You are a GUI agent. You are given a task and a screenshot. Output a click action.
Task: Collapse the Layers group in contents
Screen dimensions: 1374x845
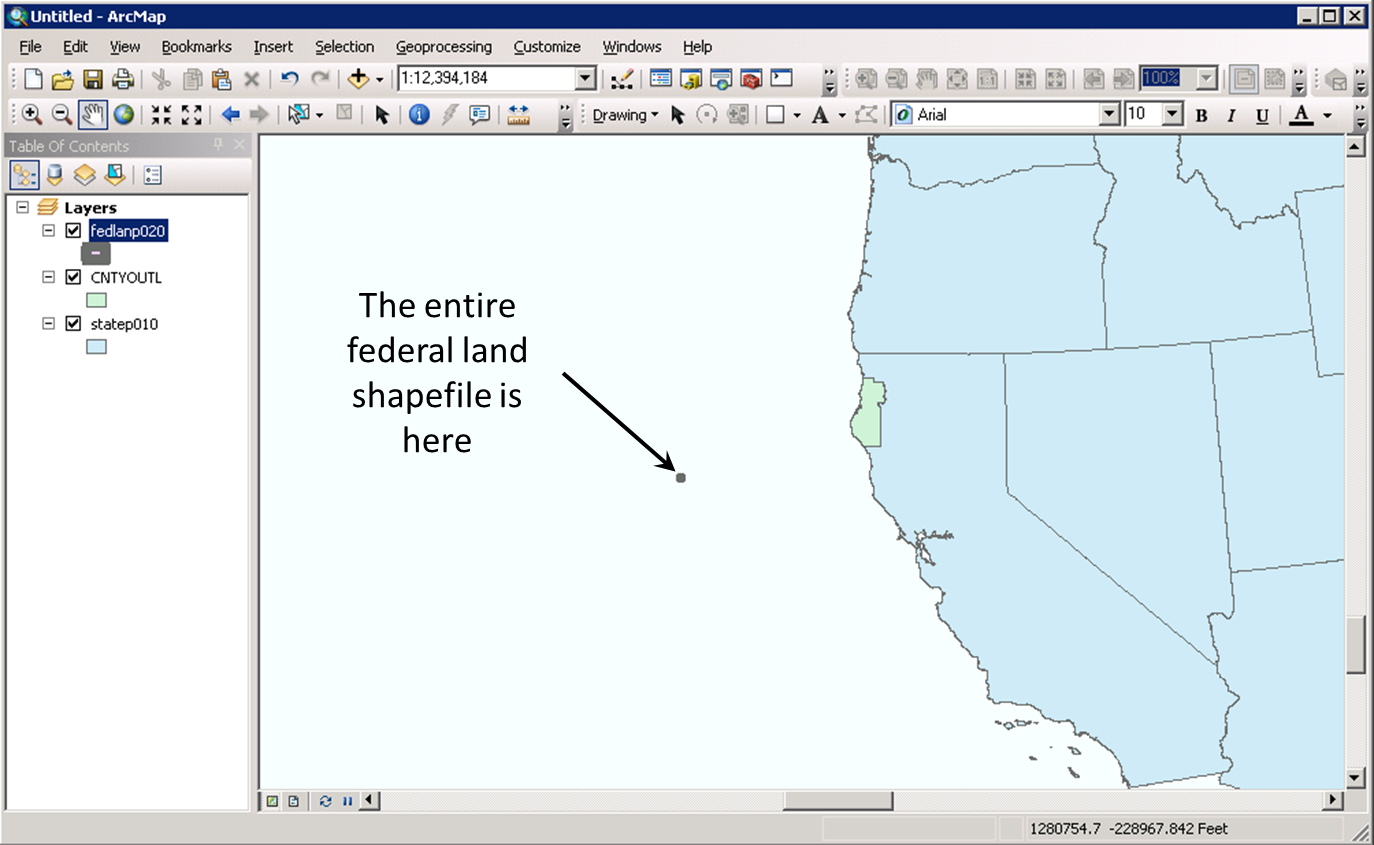[23, 207]
